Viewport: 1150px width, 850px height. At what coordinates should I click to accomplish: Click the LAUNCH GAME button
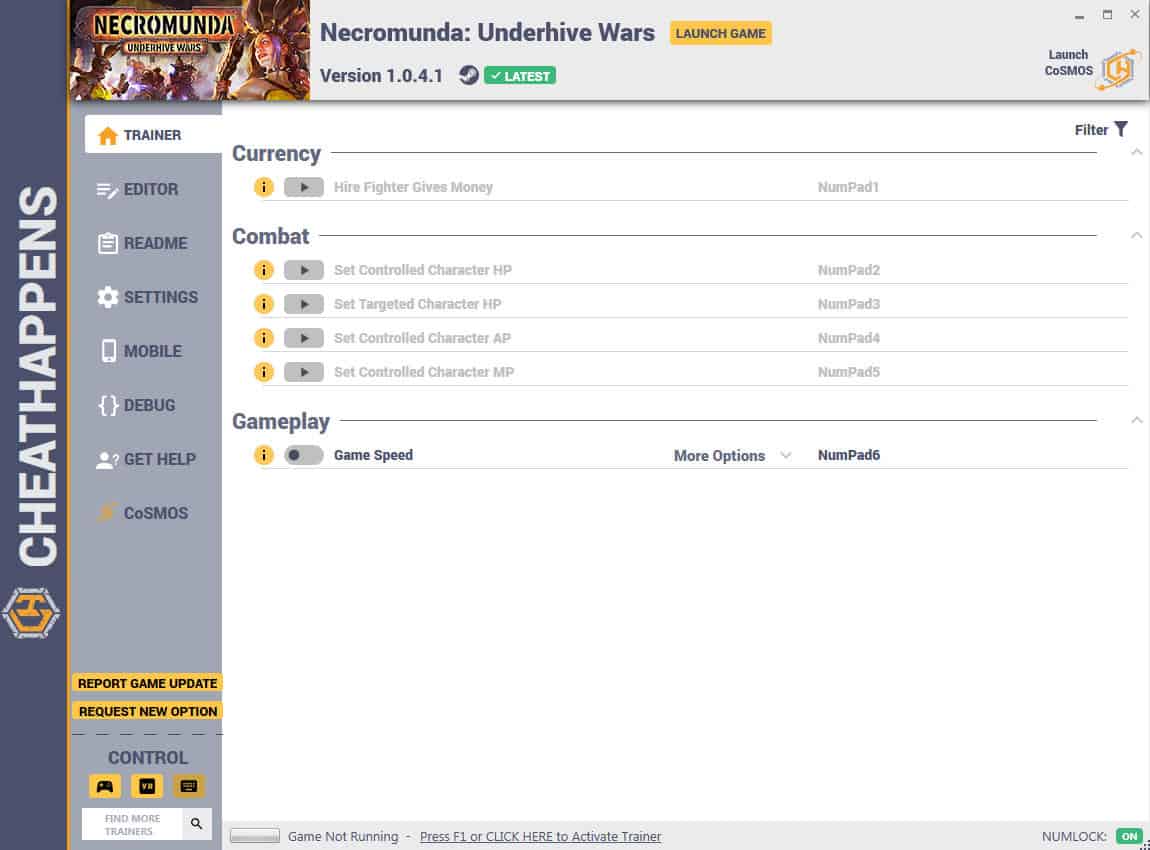(720, 33)
